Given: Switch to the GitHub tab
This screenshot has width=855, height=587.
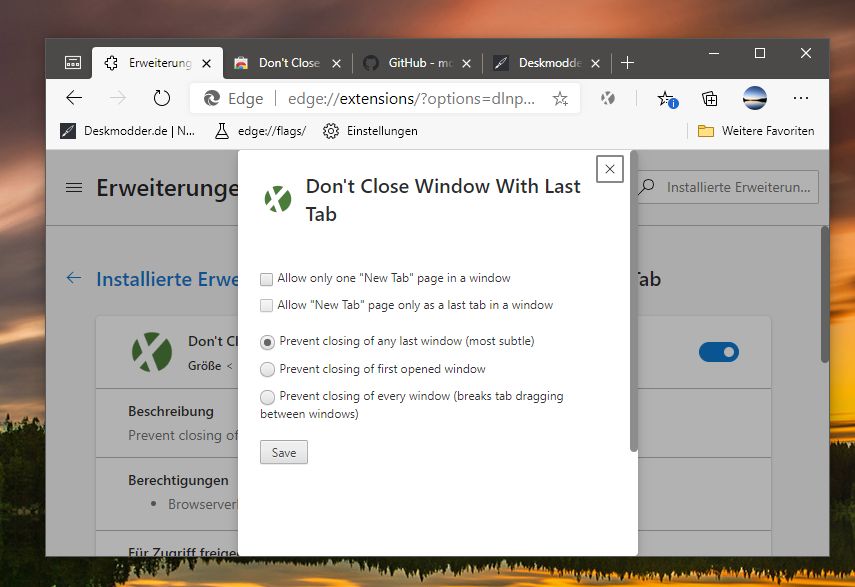Looking at the screenshot, I should click(420, 63).
